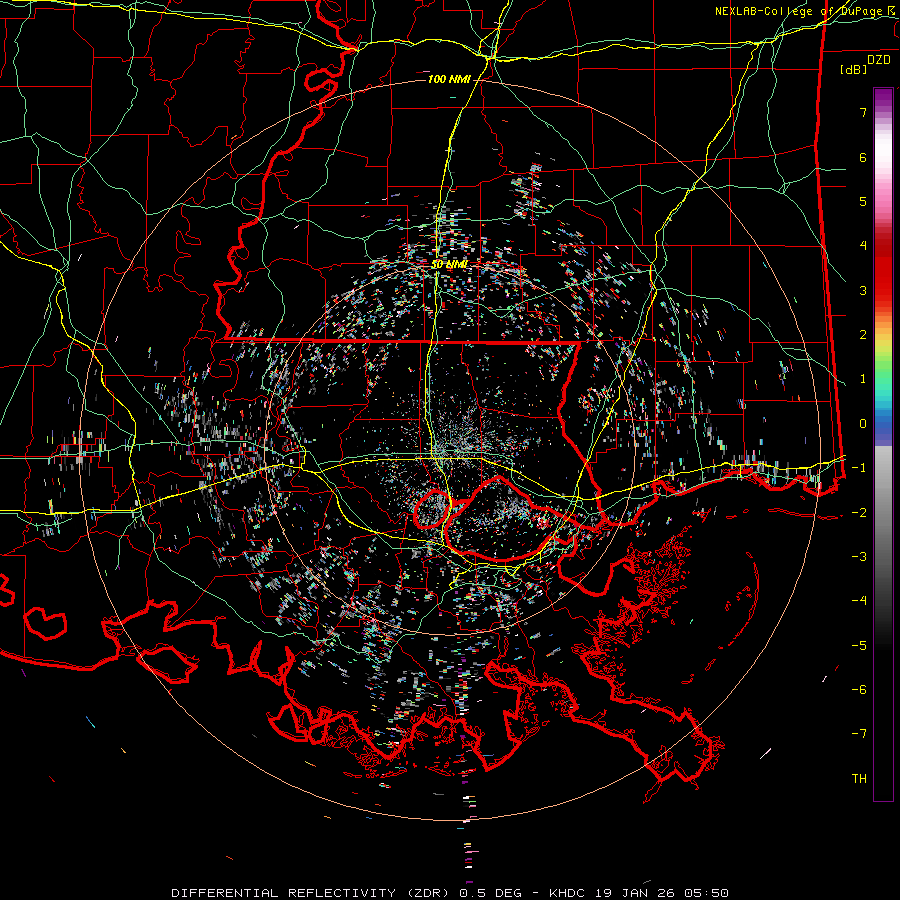900x900 pixels.
Task: Click the 0 tick label on the scale
Action: point(863,424)
